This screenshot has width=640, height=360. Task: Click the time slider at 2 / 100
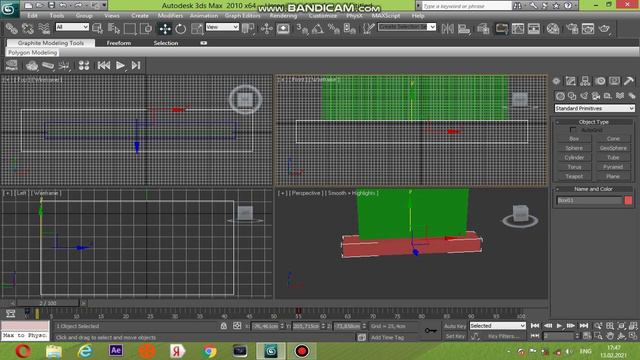pos(48,303)
